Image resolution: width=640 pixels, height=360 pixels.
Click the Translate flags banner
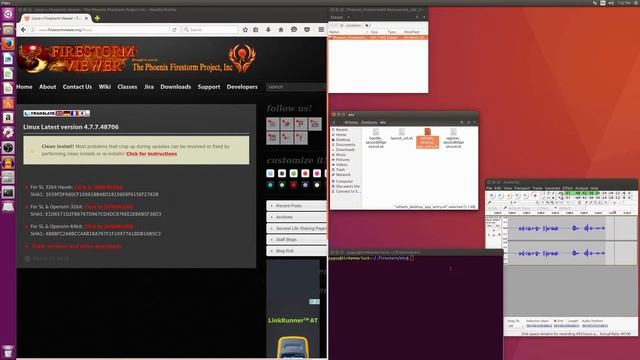(56, 113)
